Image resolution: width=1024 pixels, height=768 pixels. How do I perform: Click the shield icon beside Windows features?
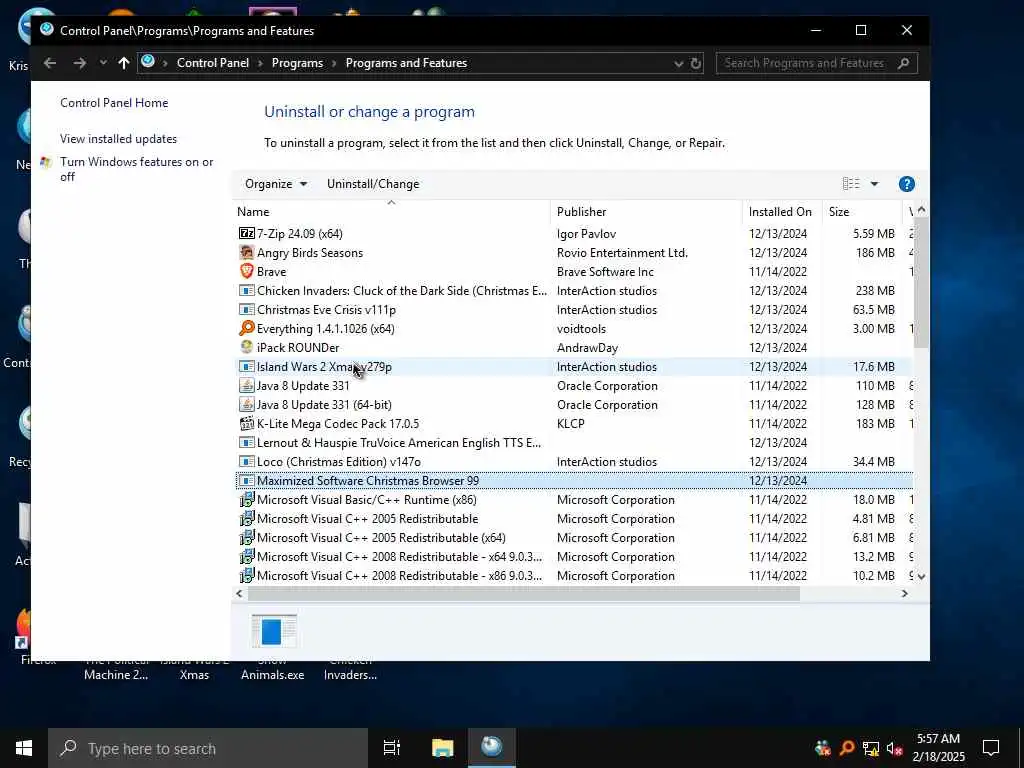tap(46, 162)
